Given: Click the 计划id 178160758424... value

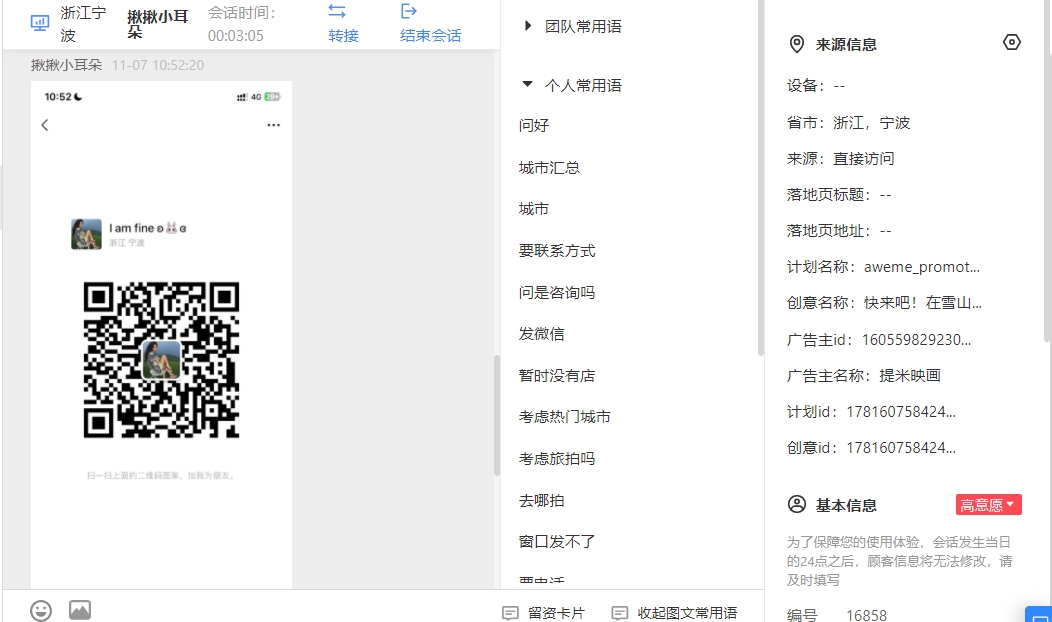Looking at the screenshot, I should pyautogui.click(x=901, y=412).
